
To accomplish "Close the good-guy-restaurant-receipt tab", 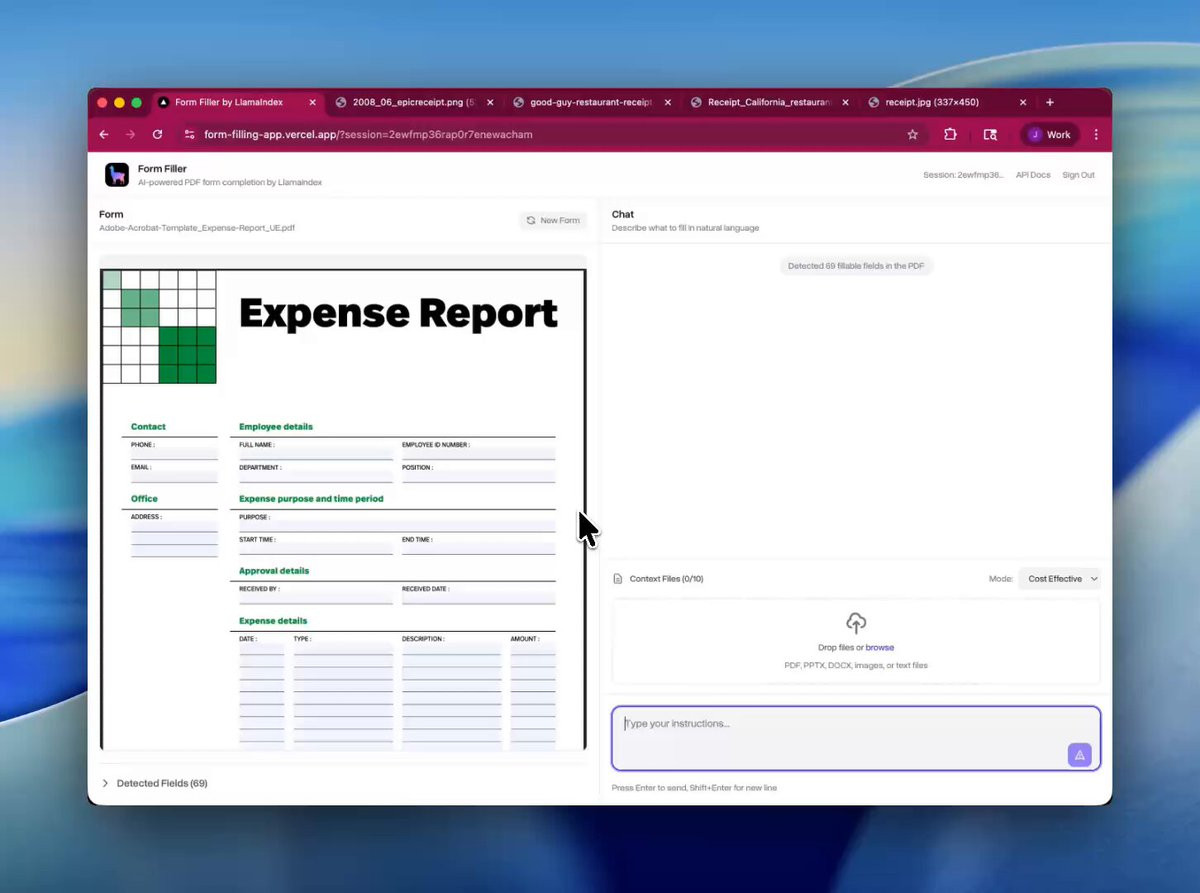I will [x=668, y=102].
